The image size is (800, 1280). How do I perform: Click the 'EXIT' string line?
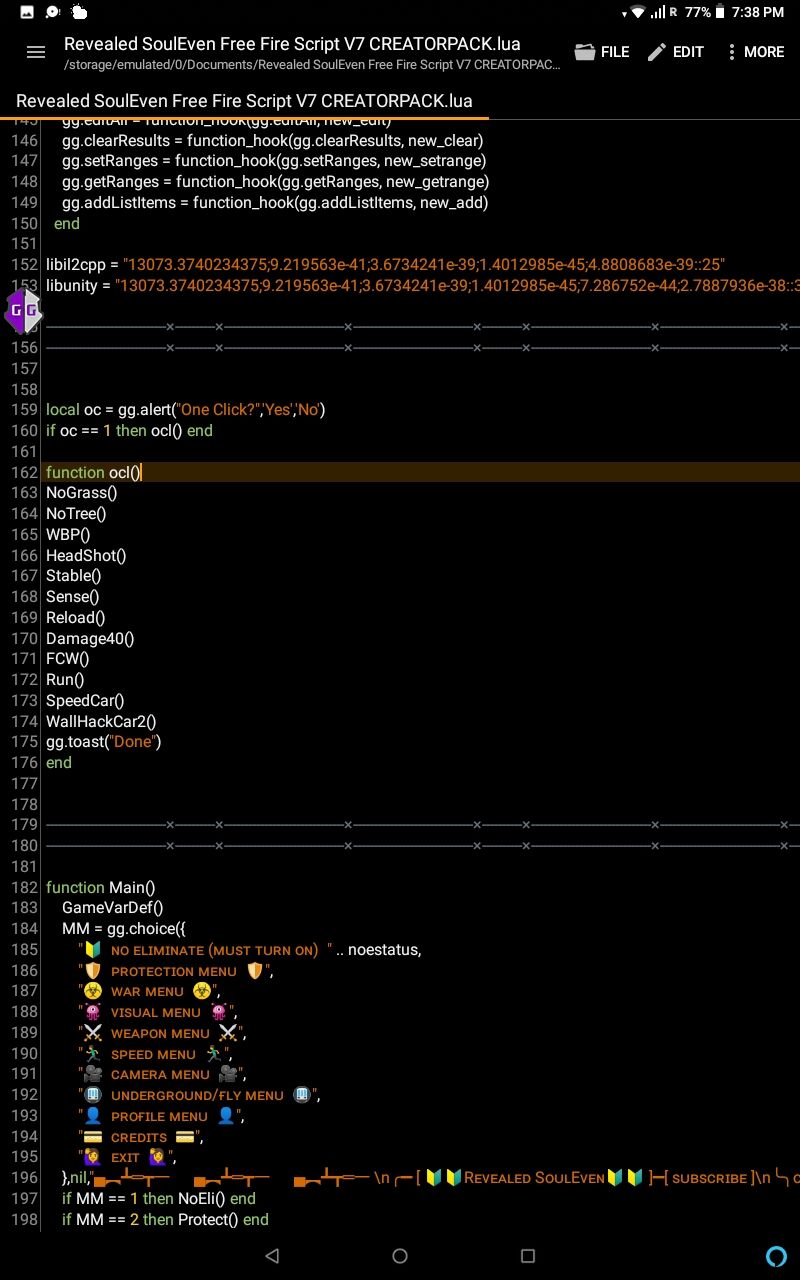(x=127, y=1158)
